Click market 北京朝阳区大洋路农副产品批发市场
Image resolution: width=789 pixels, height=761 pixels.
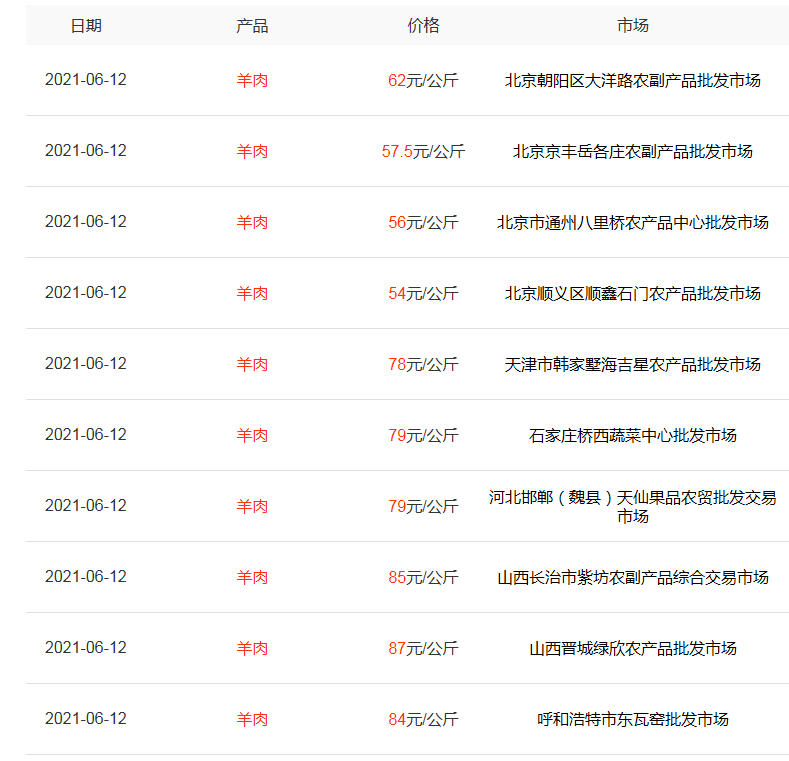click(x=633, y=80)
